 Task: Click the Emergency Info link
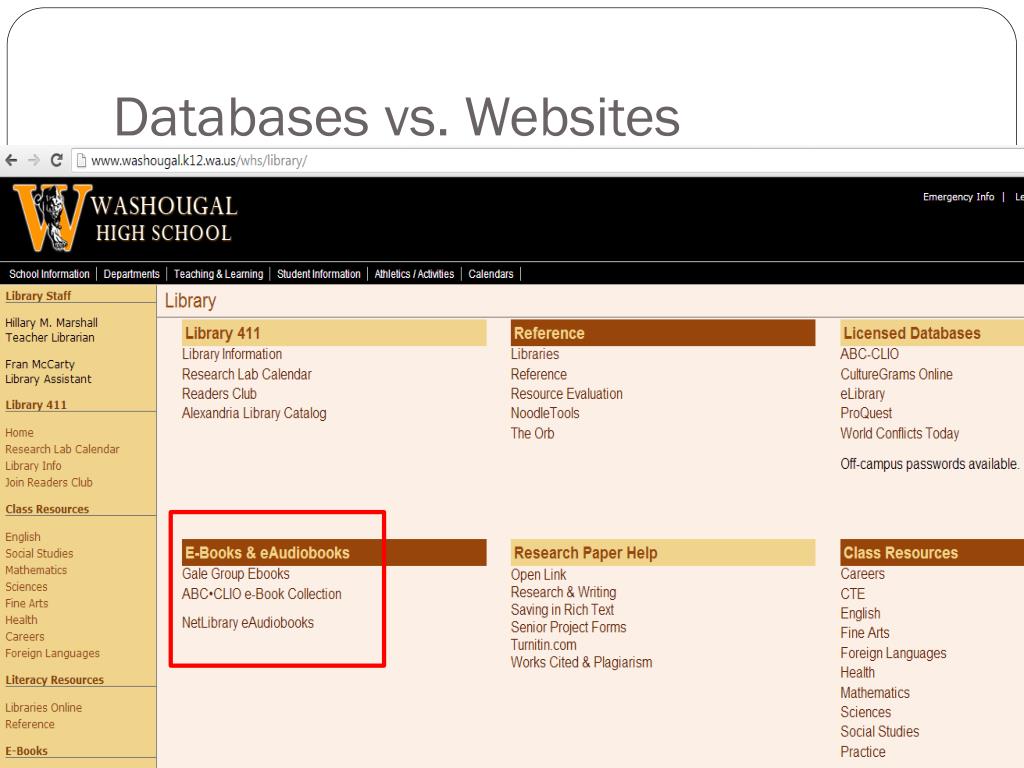click(958, 197)
